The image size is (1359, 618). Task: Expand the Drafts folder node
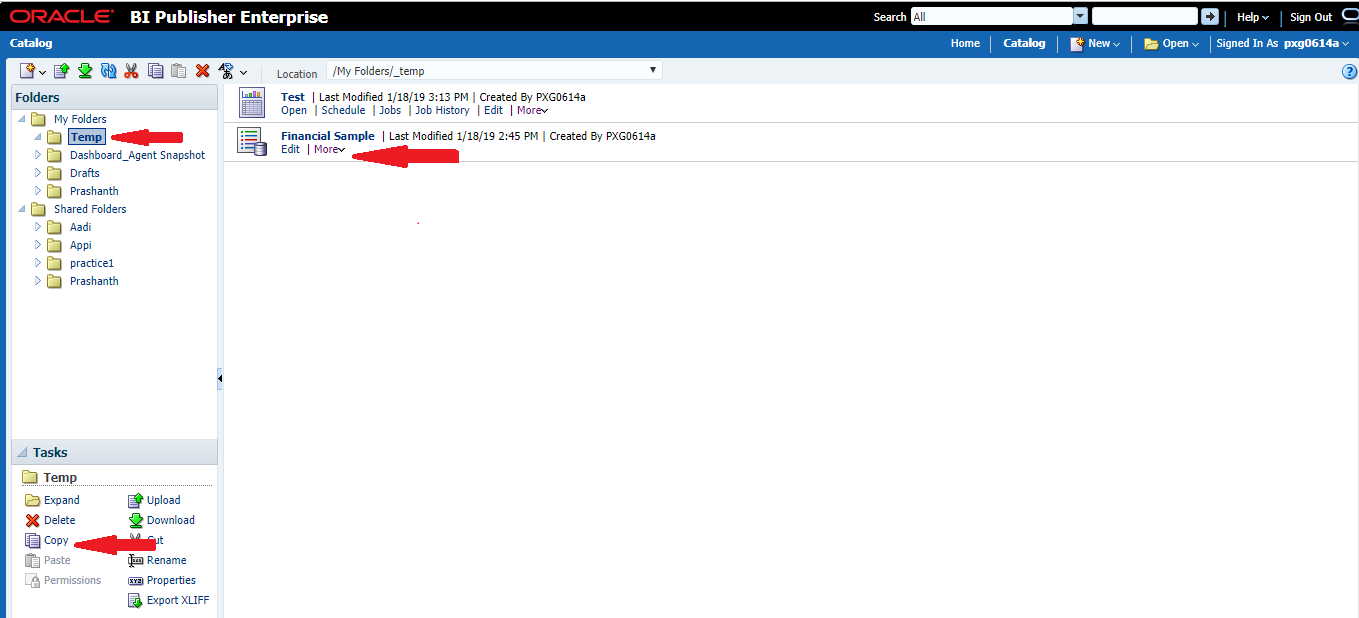38,173
